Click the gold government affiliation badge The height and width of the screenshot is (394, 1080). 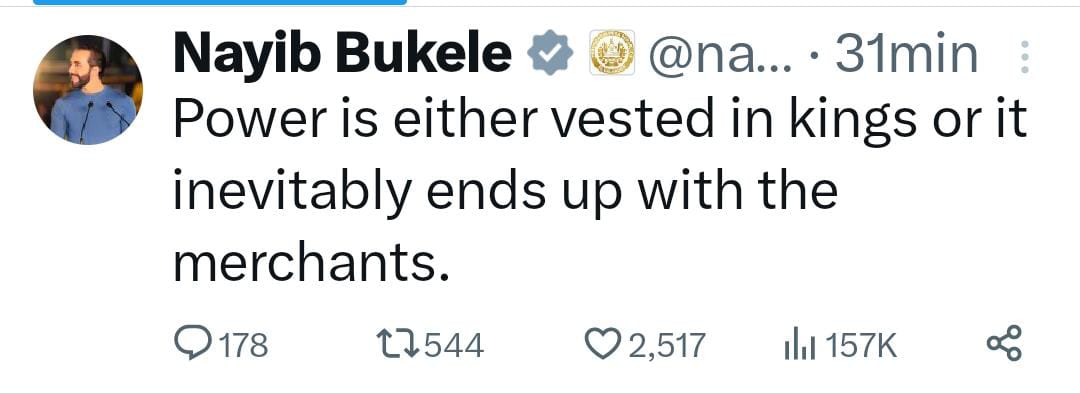612,54
